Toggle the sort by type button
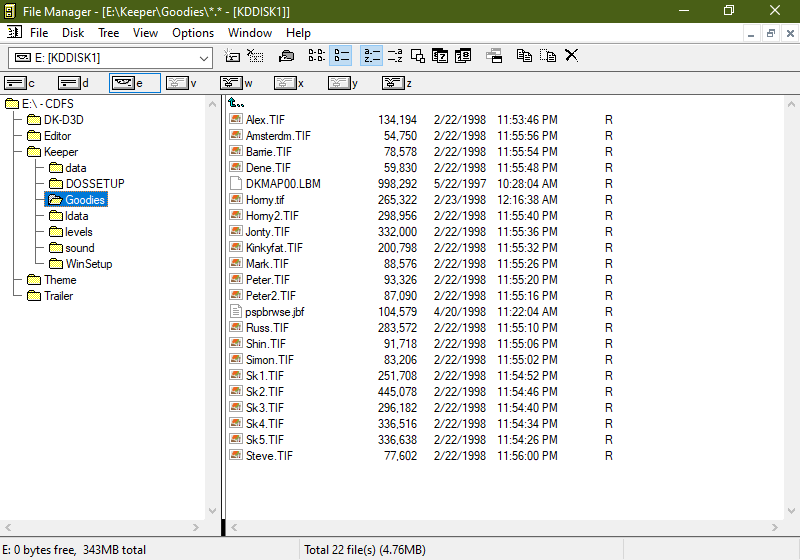This screenshot has width=800, height=560. click(x=395, y=56)
